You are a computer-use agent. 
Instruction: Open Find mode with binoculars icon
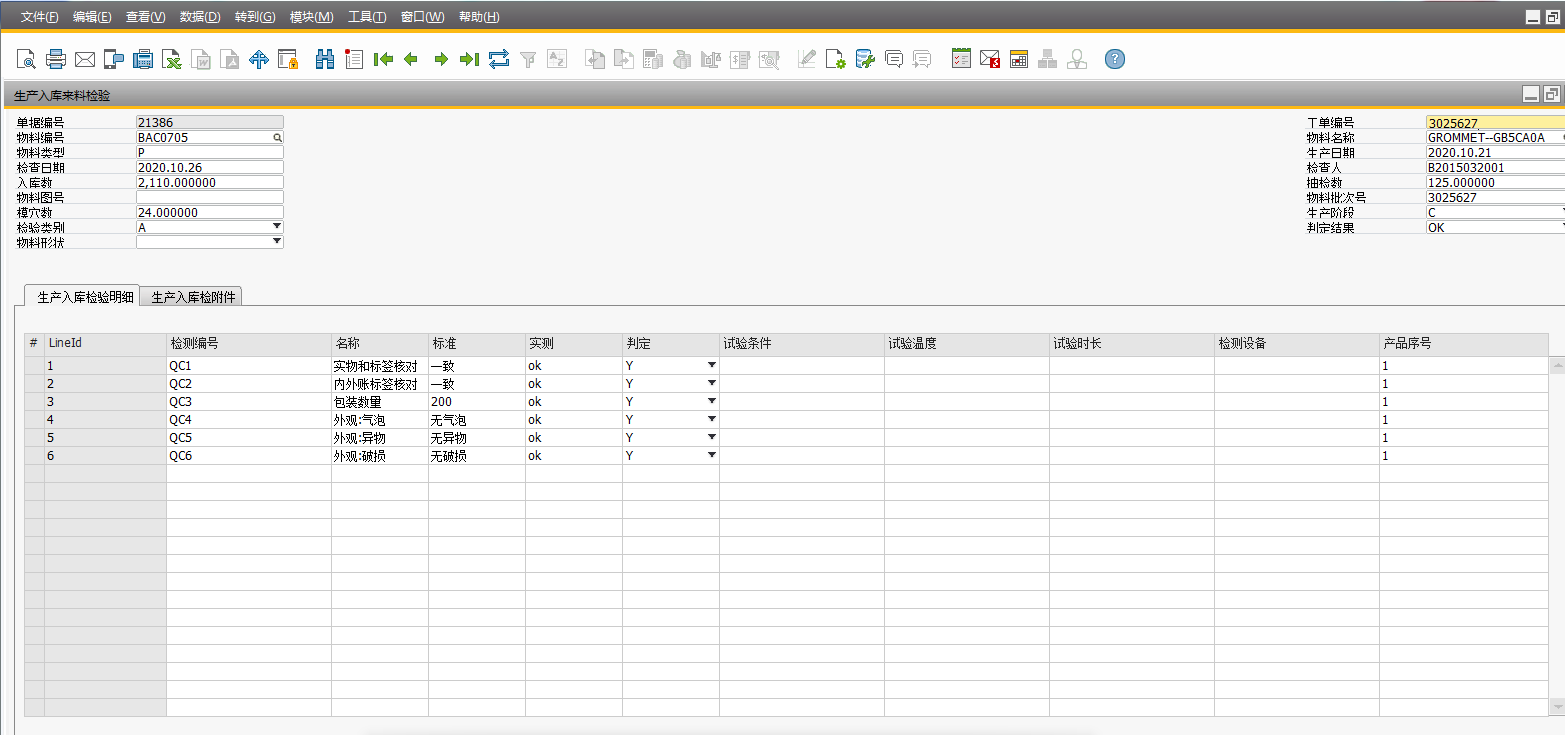[x=324, y=60]
